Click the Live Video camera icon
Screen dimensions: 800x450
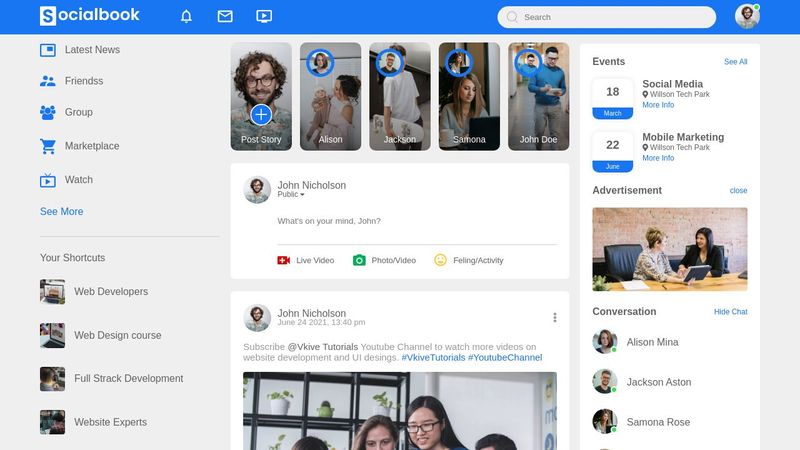(x=284, y=260)
